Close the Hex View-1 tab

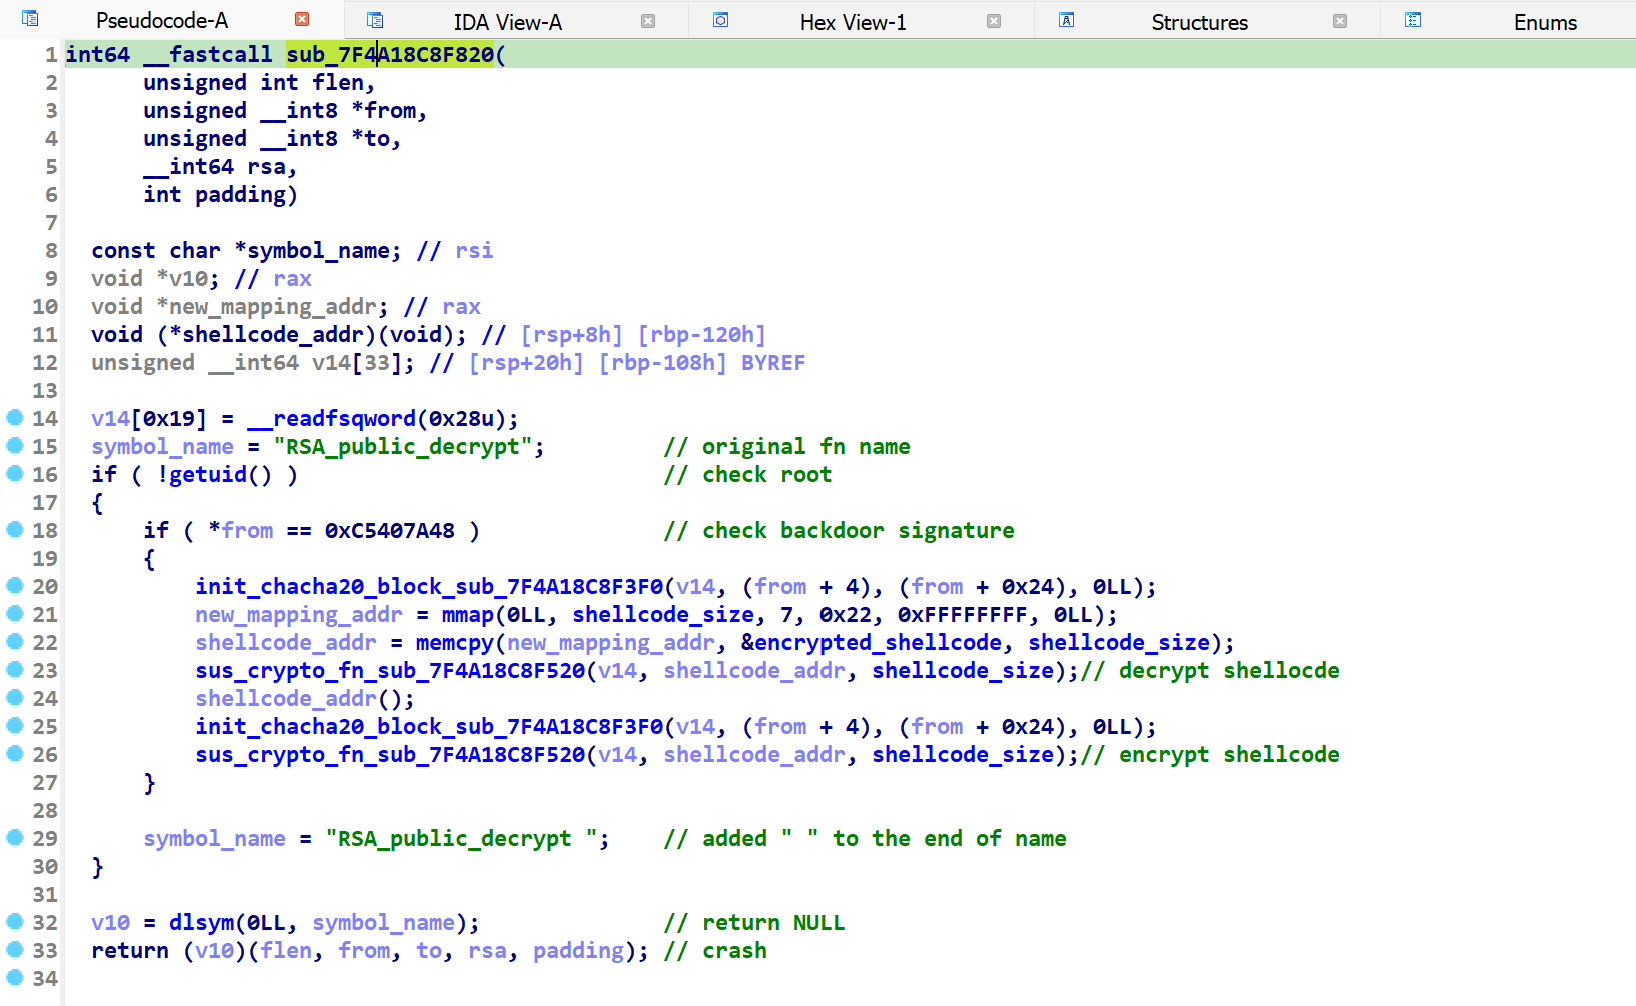pos(994,21)
